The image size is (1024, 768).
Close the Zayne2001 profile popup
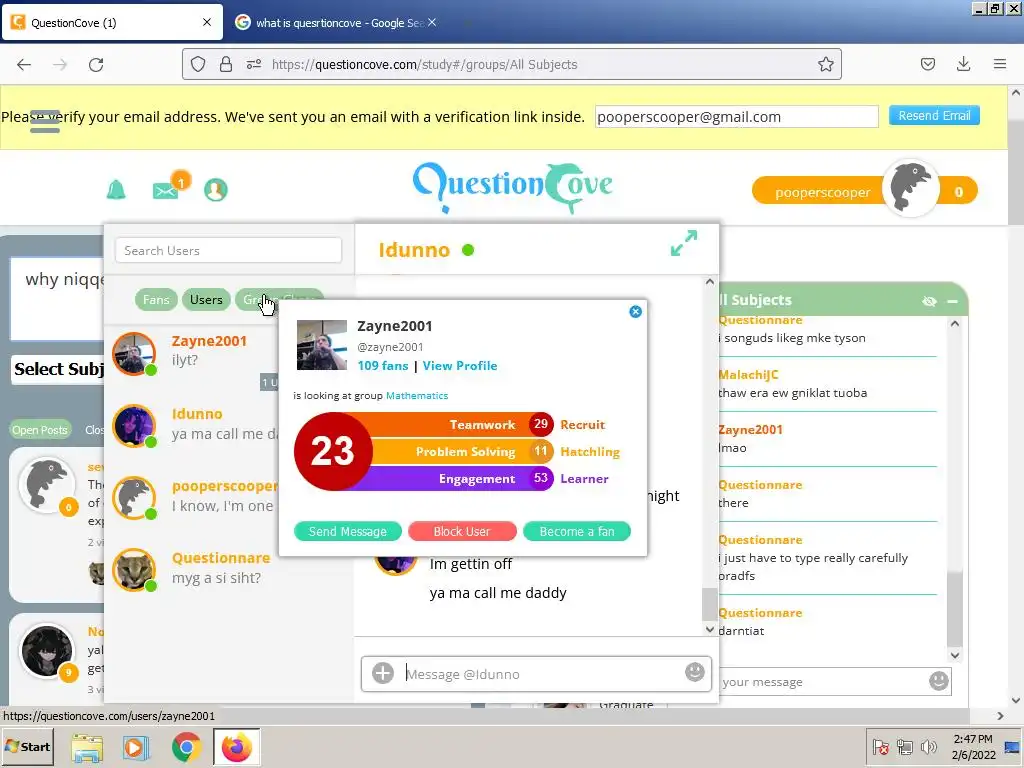click(x=635, y=312)
